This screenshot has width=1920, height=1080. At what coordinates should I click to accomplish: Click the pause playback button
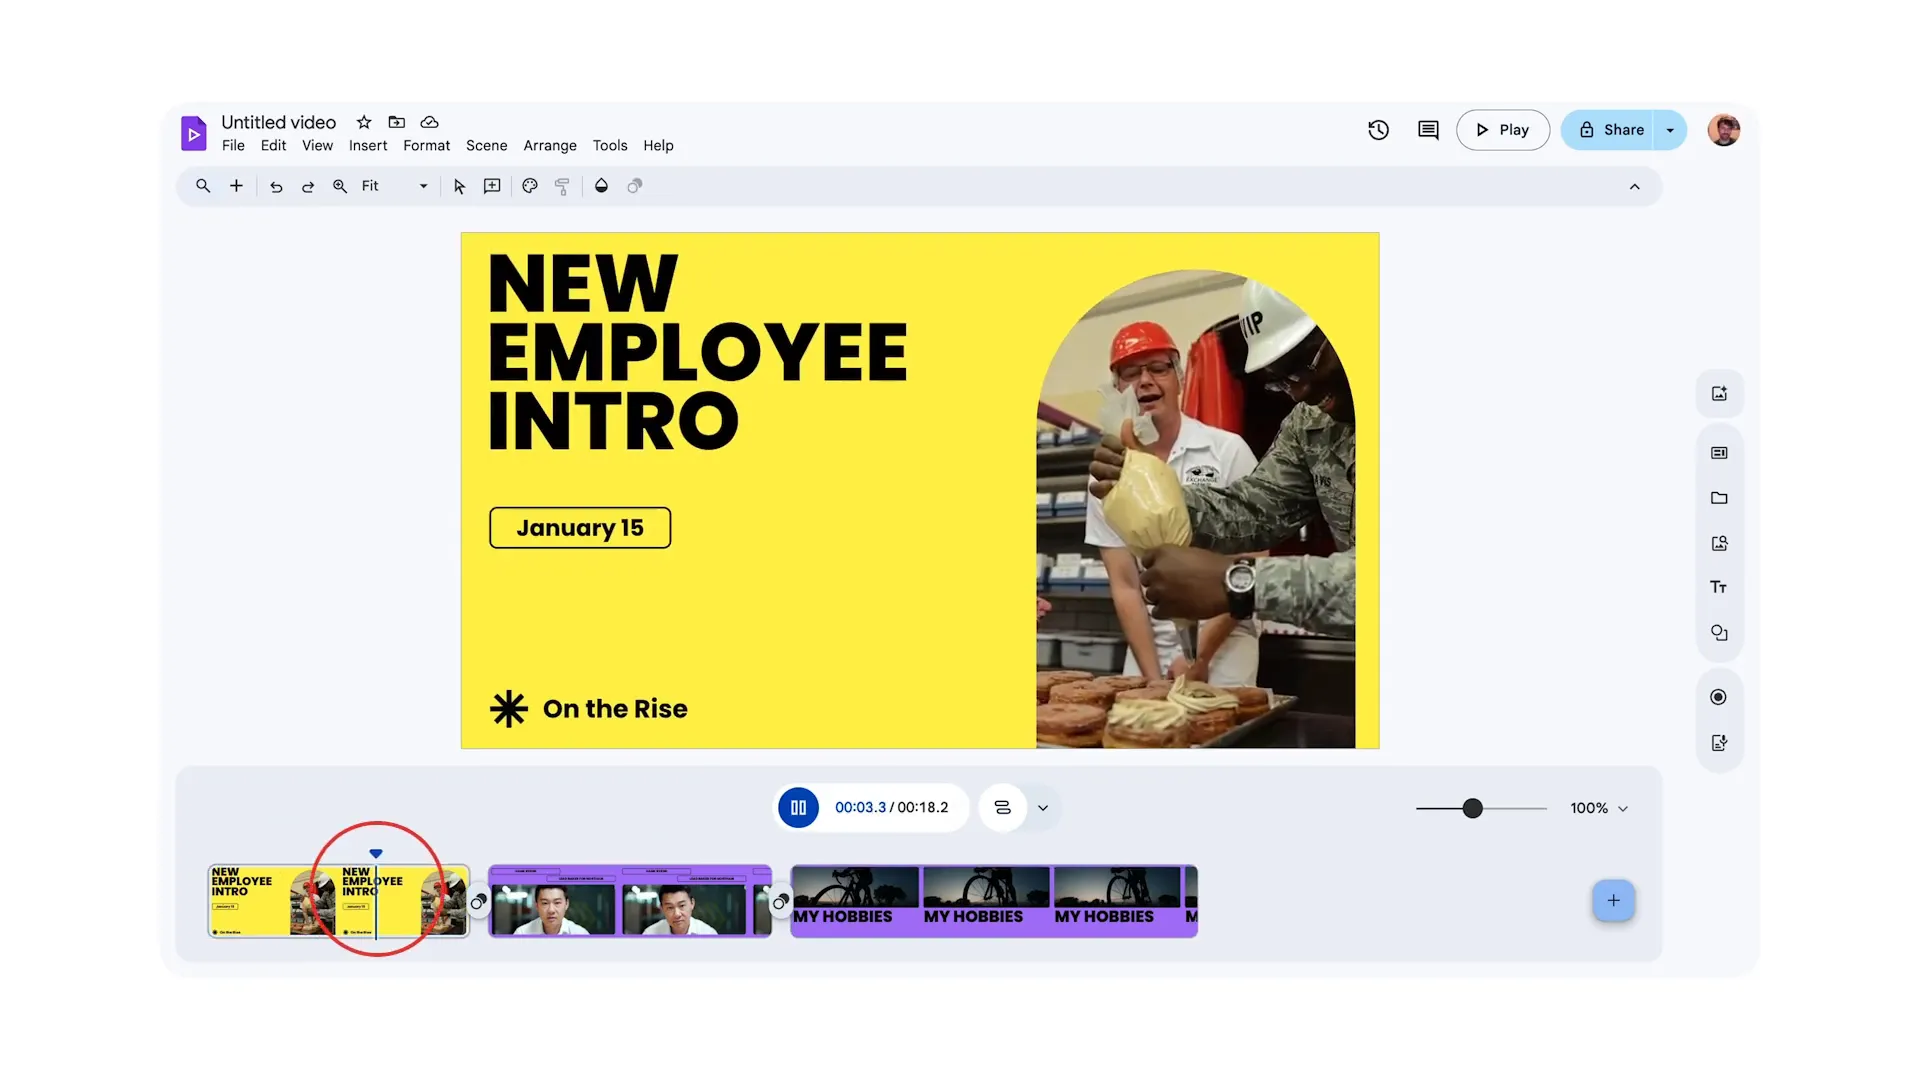click(798, 807)
